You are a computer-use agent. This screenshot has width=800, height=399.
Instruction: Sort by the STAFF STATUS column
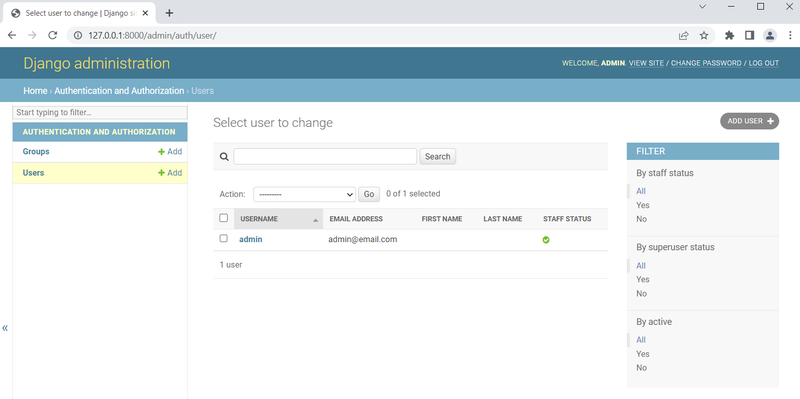[567, 219]
